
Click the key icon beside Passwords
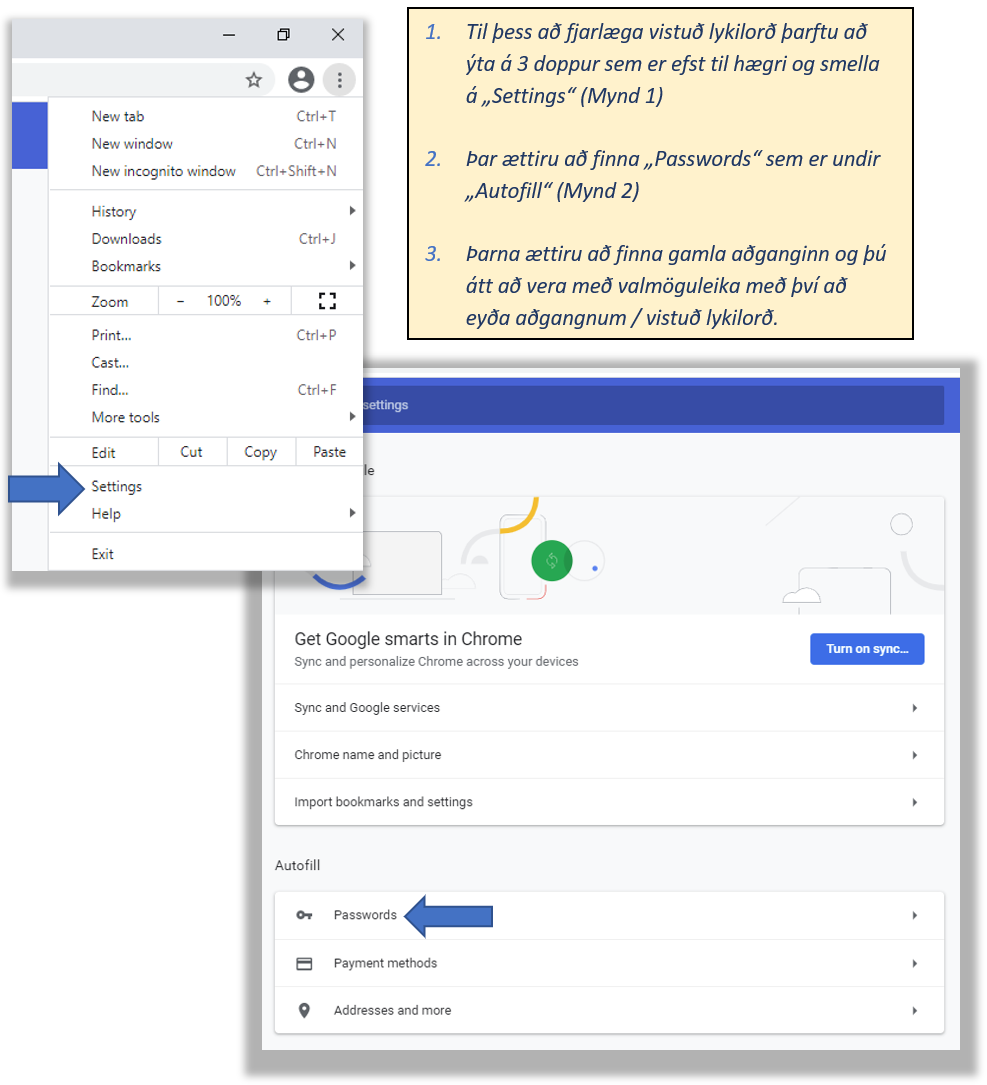point(304,915)
